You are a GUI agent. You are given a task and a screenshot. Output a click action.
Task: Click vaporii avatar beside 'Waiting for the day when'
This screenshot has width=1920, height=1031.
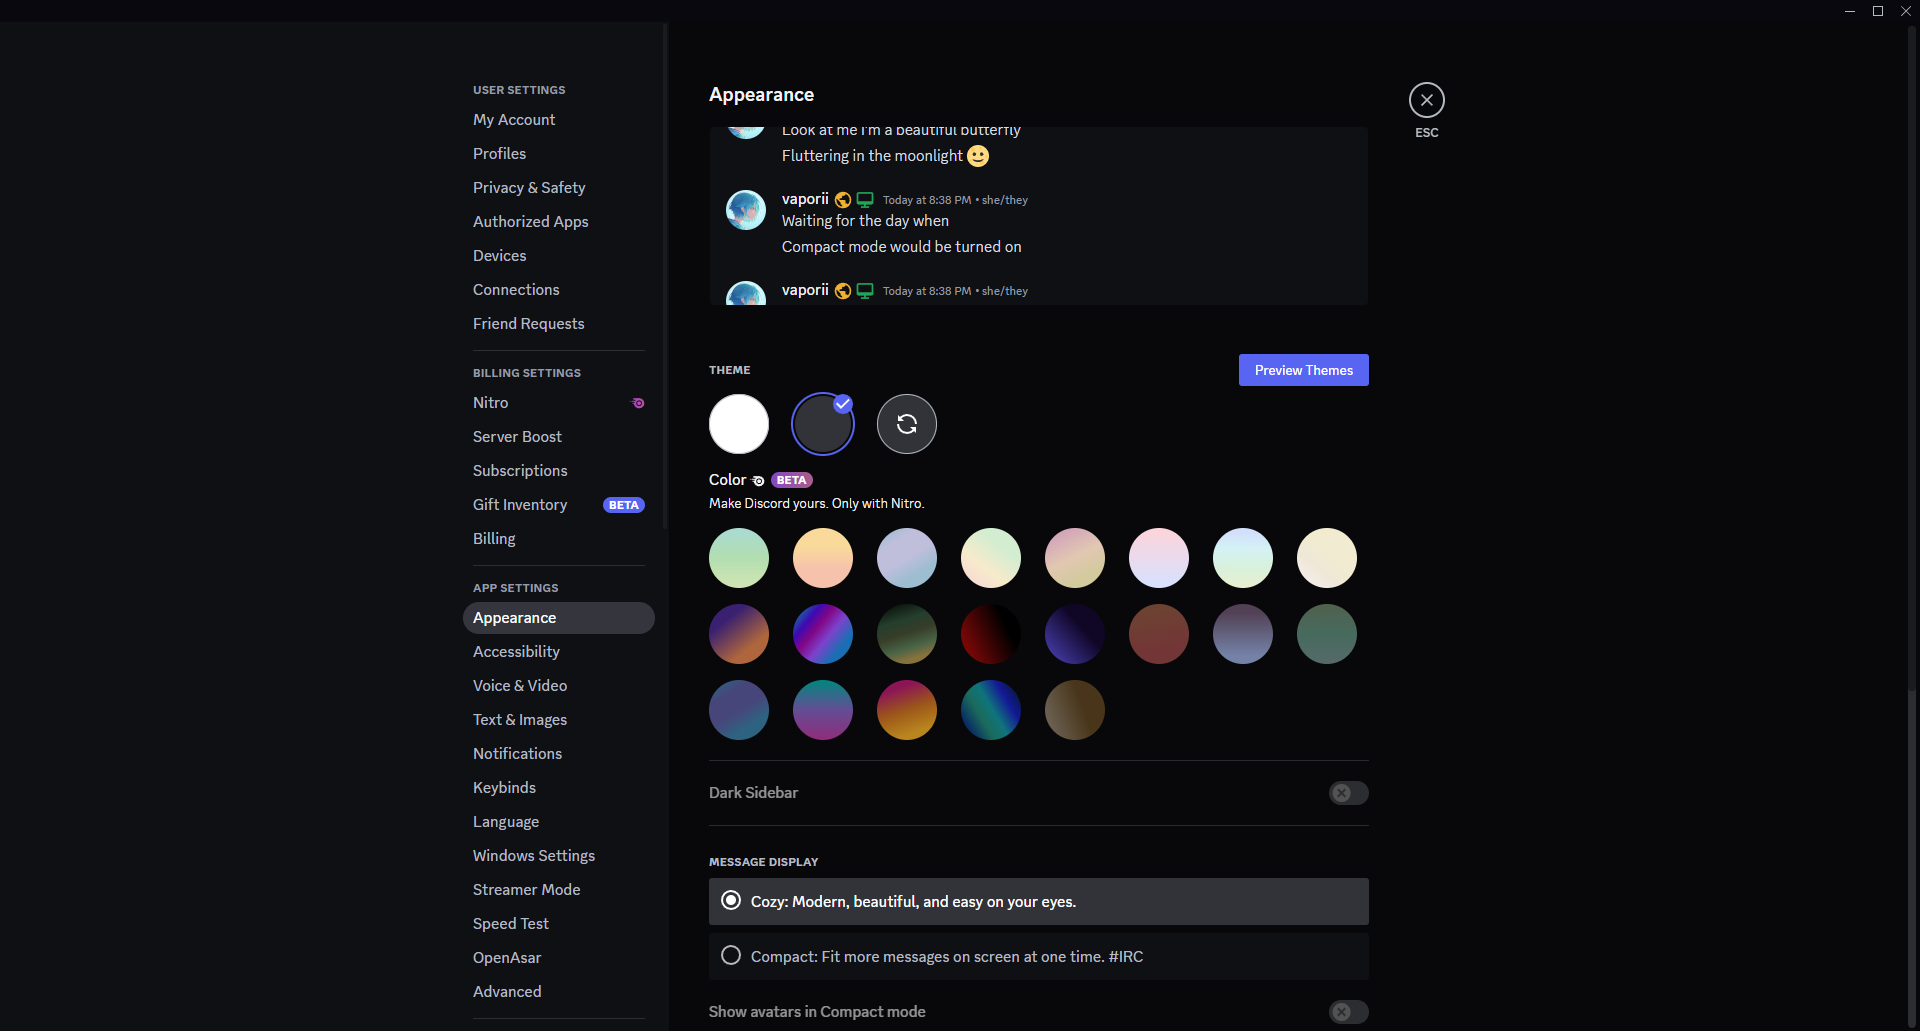[746, 210]
